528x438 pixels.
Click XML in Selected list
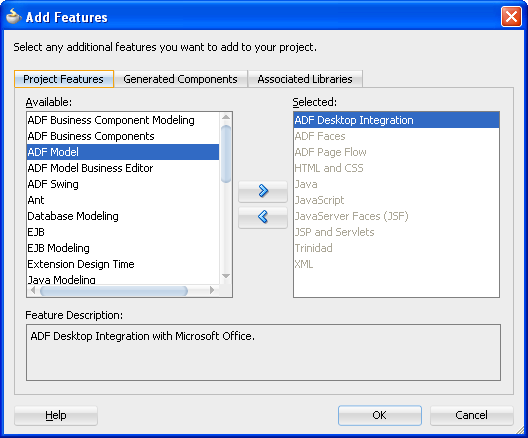pos(396,264)
